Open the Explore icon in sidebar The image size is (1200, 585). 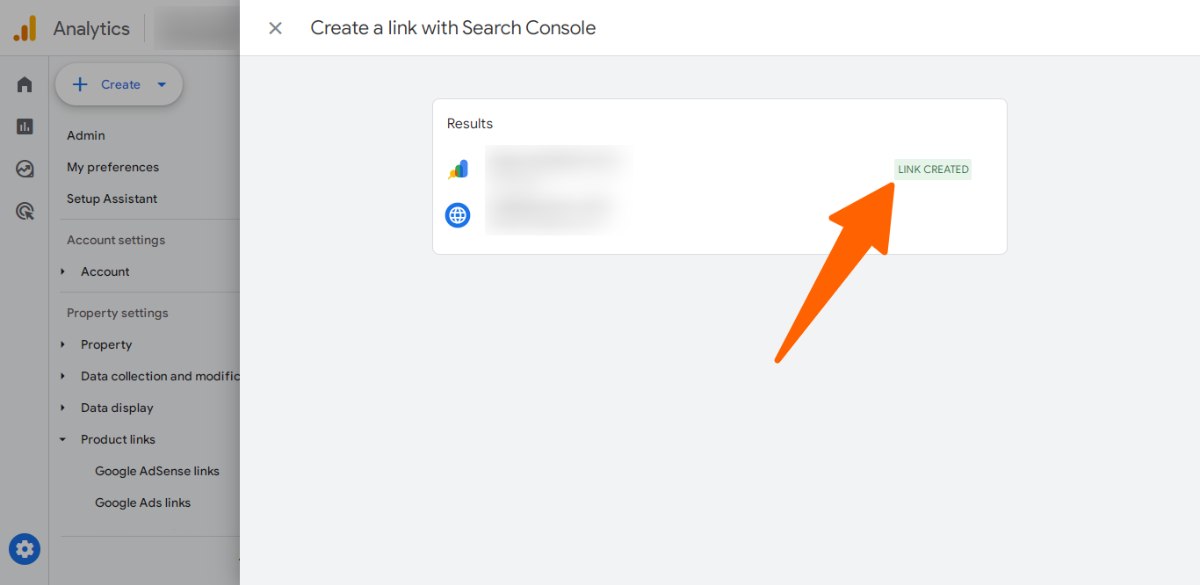pyautogui.click(x=25, y=169)
